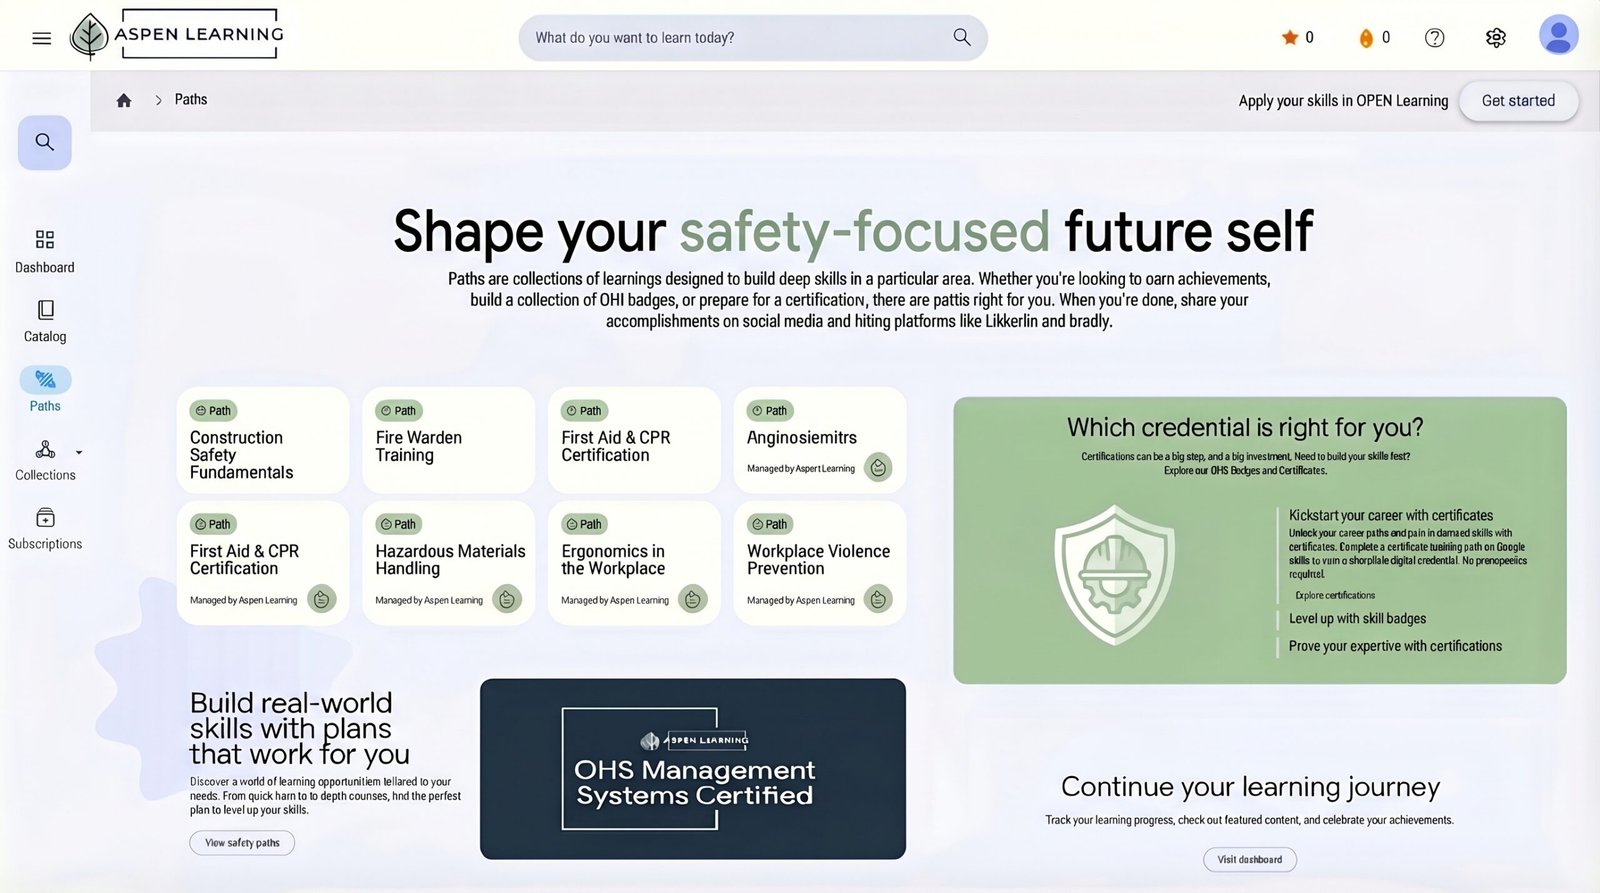The height and width of the screenshot is (893, 1600).
Task: Click the Get started button
Action: point(1518,101)
